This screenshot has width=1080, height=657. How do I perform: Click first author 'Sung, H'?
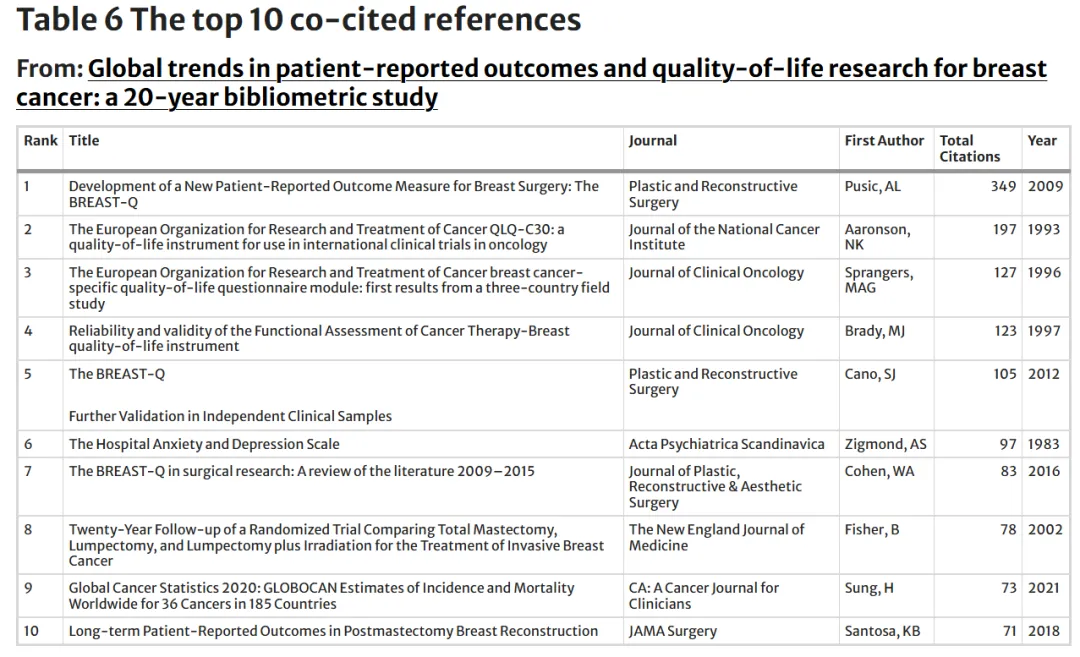tap(869, 588)
